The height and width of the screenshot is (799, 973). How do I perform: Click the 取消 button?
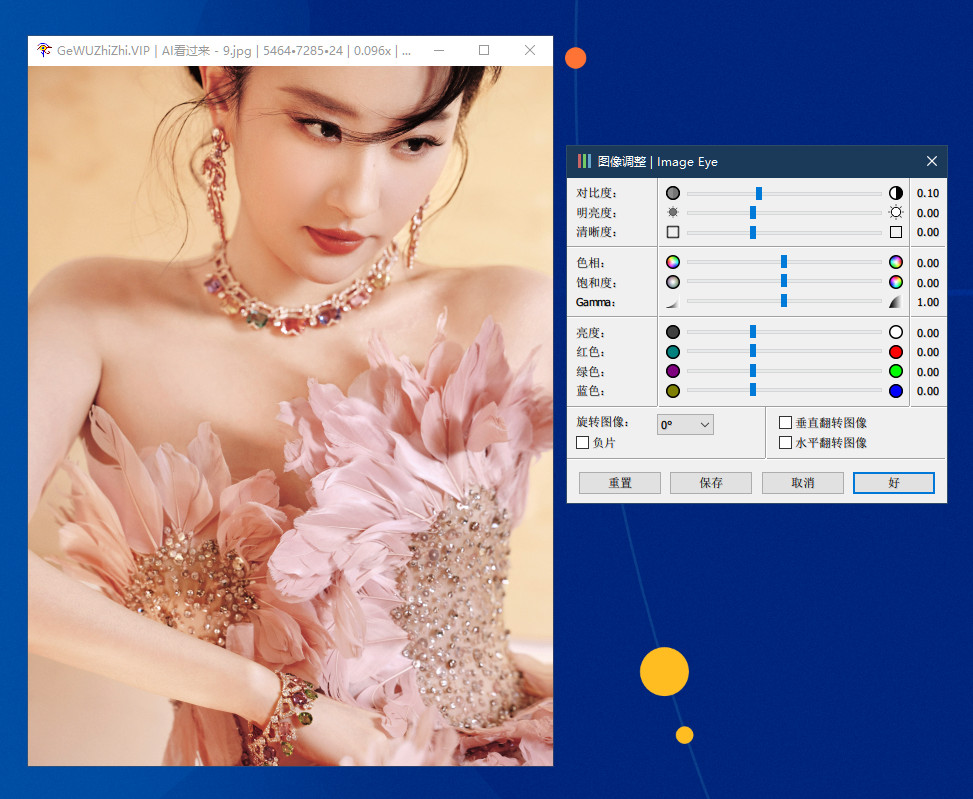click(802, 483)
